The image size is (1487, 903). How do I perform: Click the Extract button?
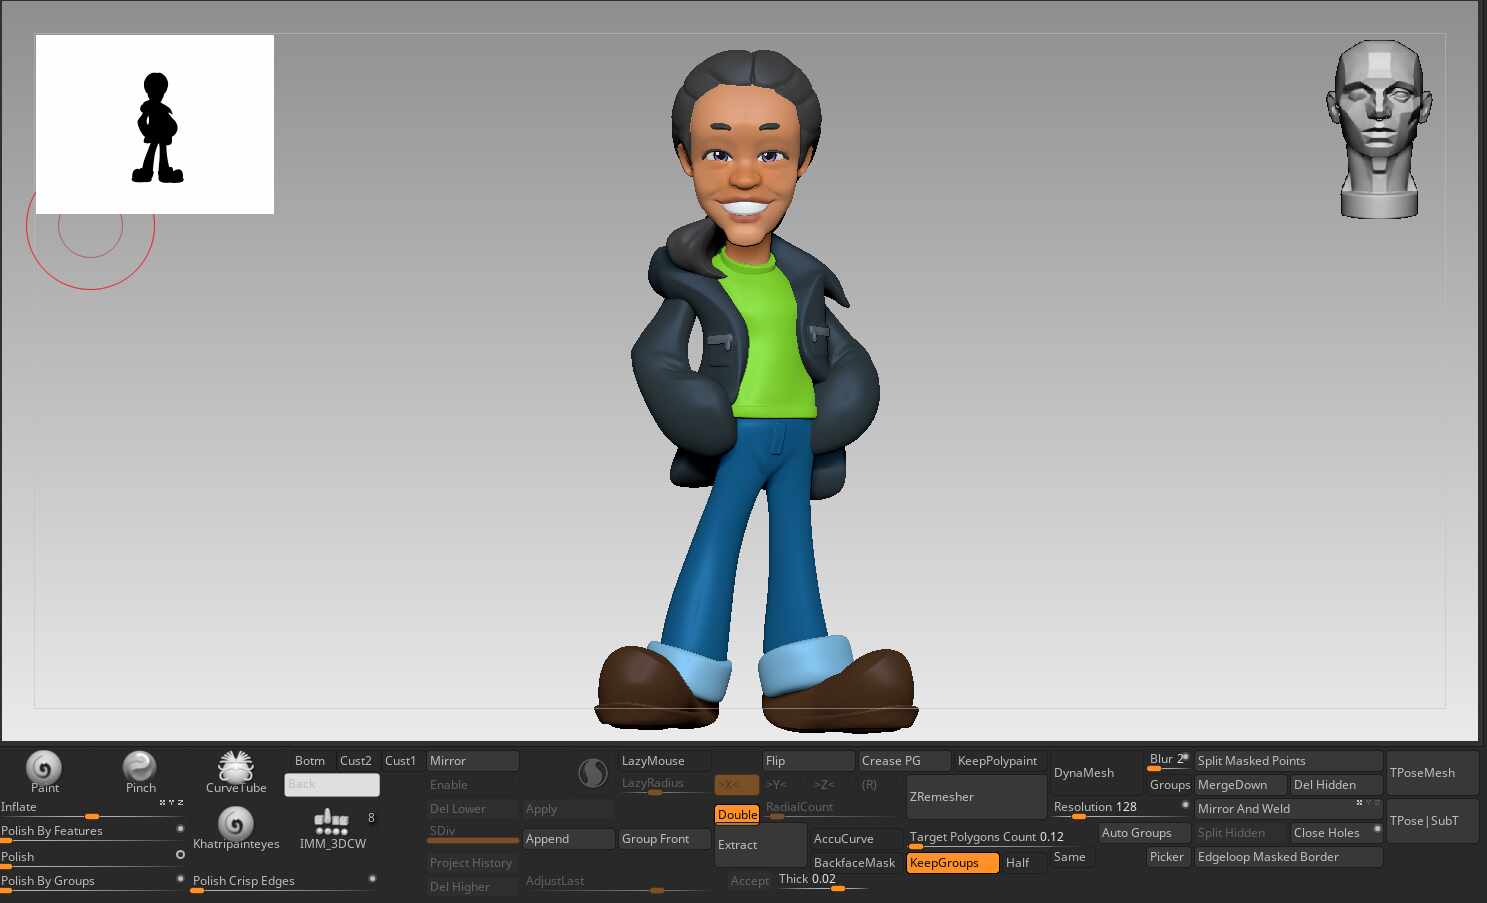click(x=760, y=845)
